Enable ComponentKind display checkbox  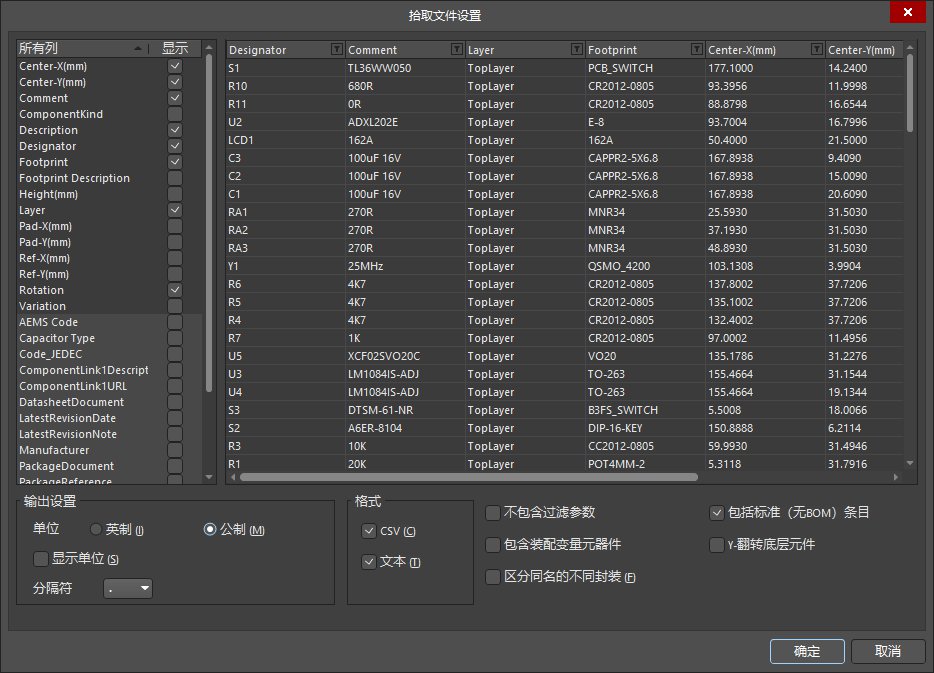coord(175,114)
